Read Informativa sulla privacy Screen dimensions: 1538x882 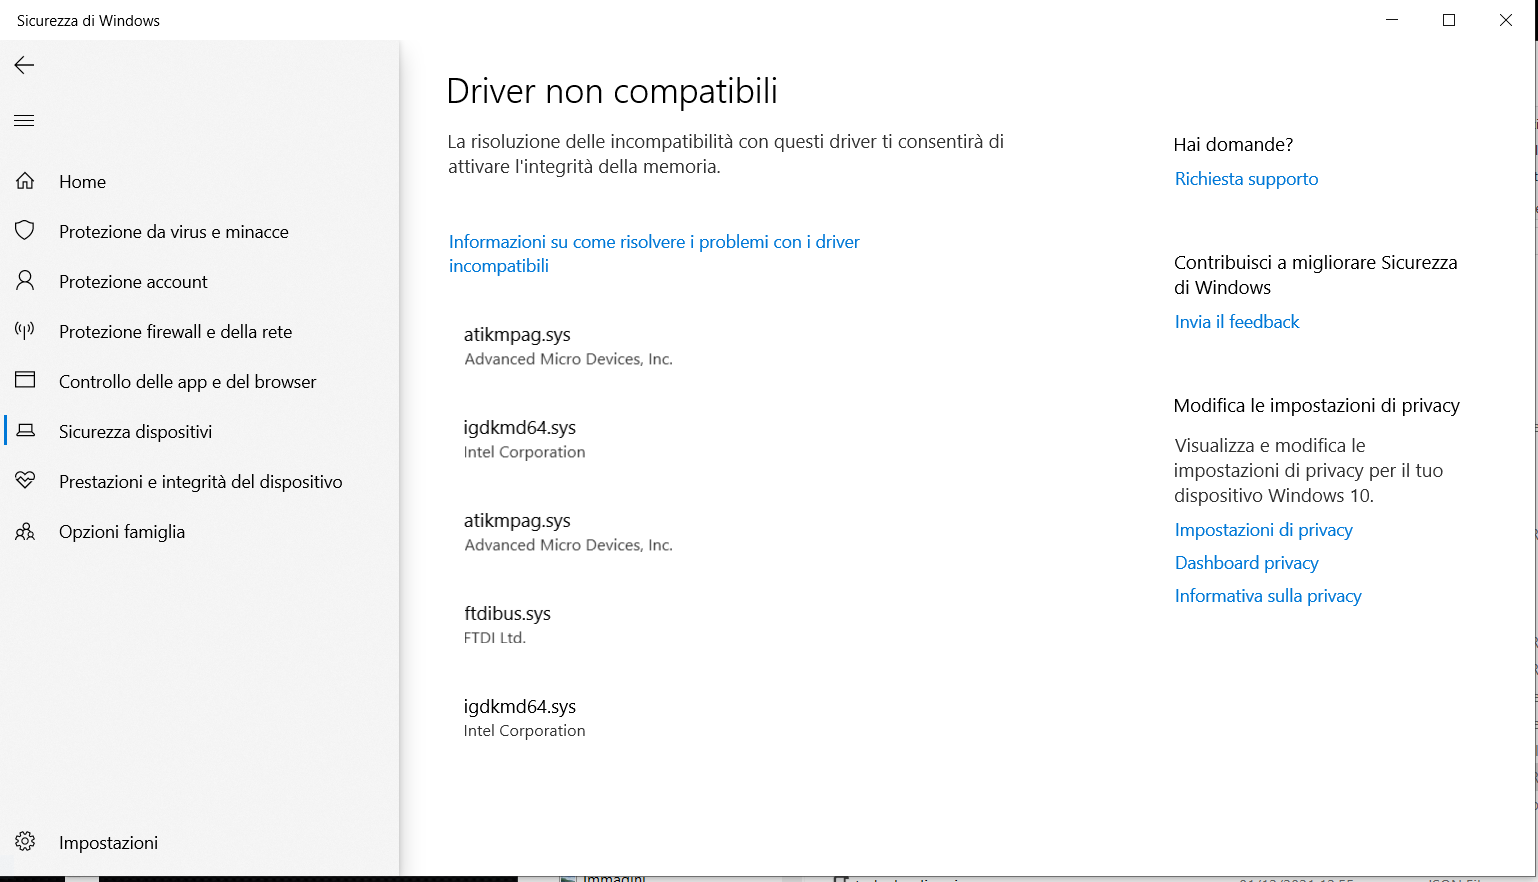[x=1268, y=595]
